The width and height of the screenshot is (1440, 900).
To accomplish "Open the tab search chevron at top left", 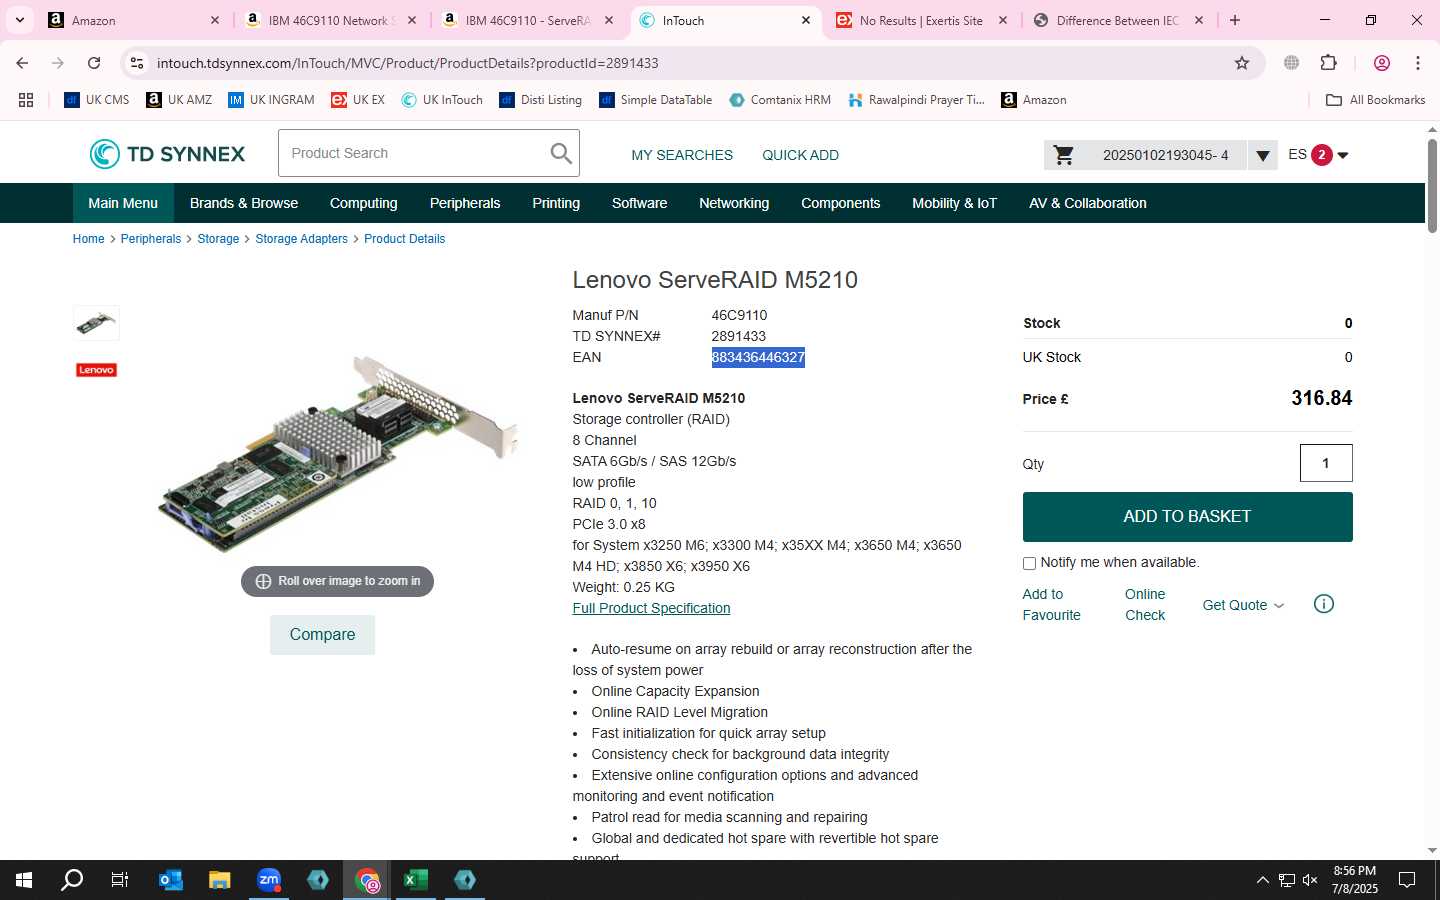I will (x=19, y=20).
